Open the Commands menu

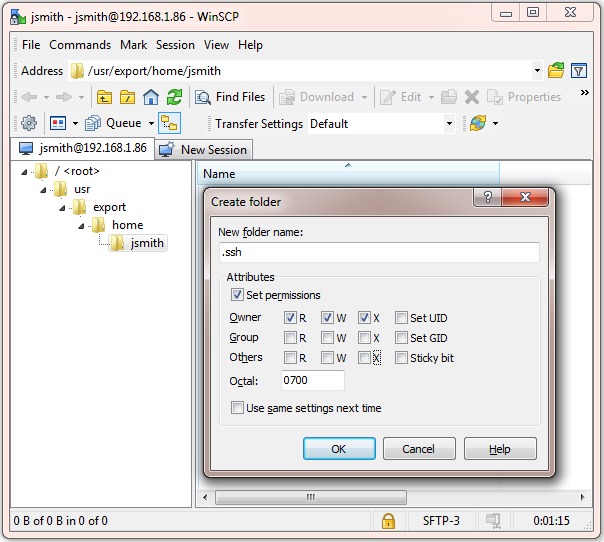(80, 45)
